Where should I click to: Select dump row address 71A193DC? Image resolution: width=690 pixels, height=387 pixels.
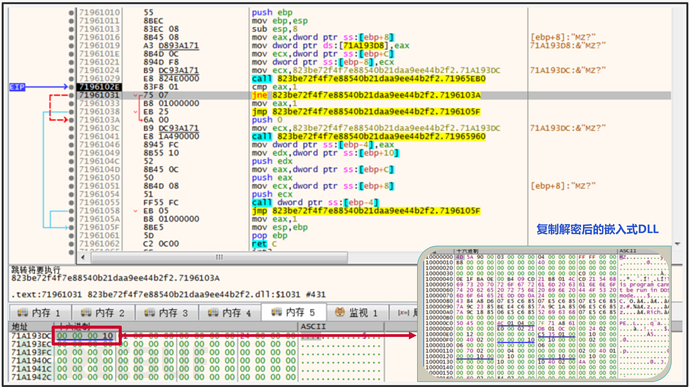30,336
